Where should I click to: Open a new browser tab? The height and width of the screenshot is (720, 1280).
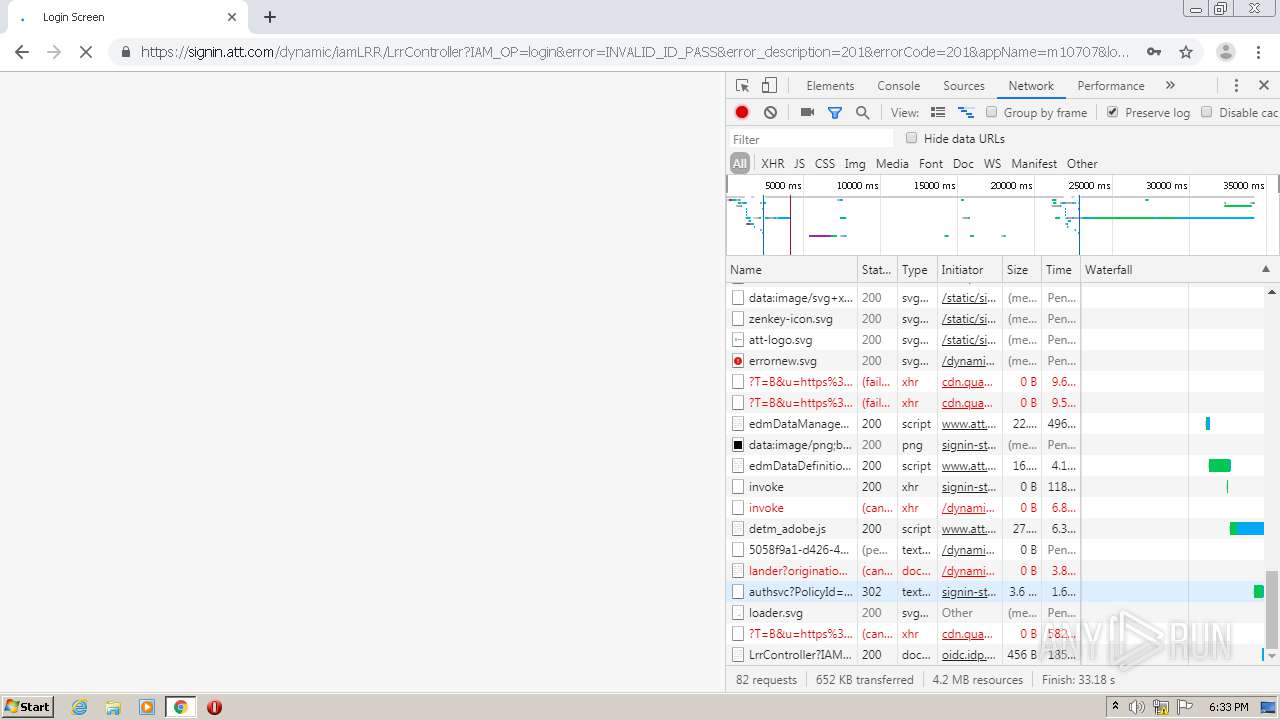270,17
